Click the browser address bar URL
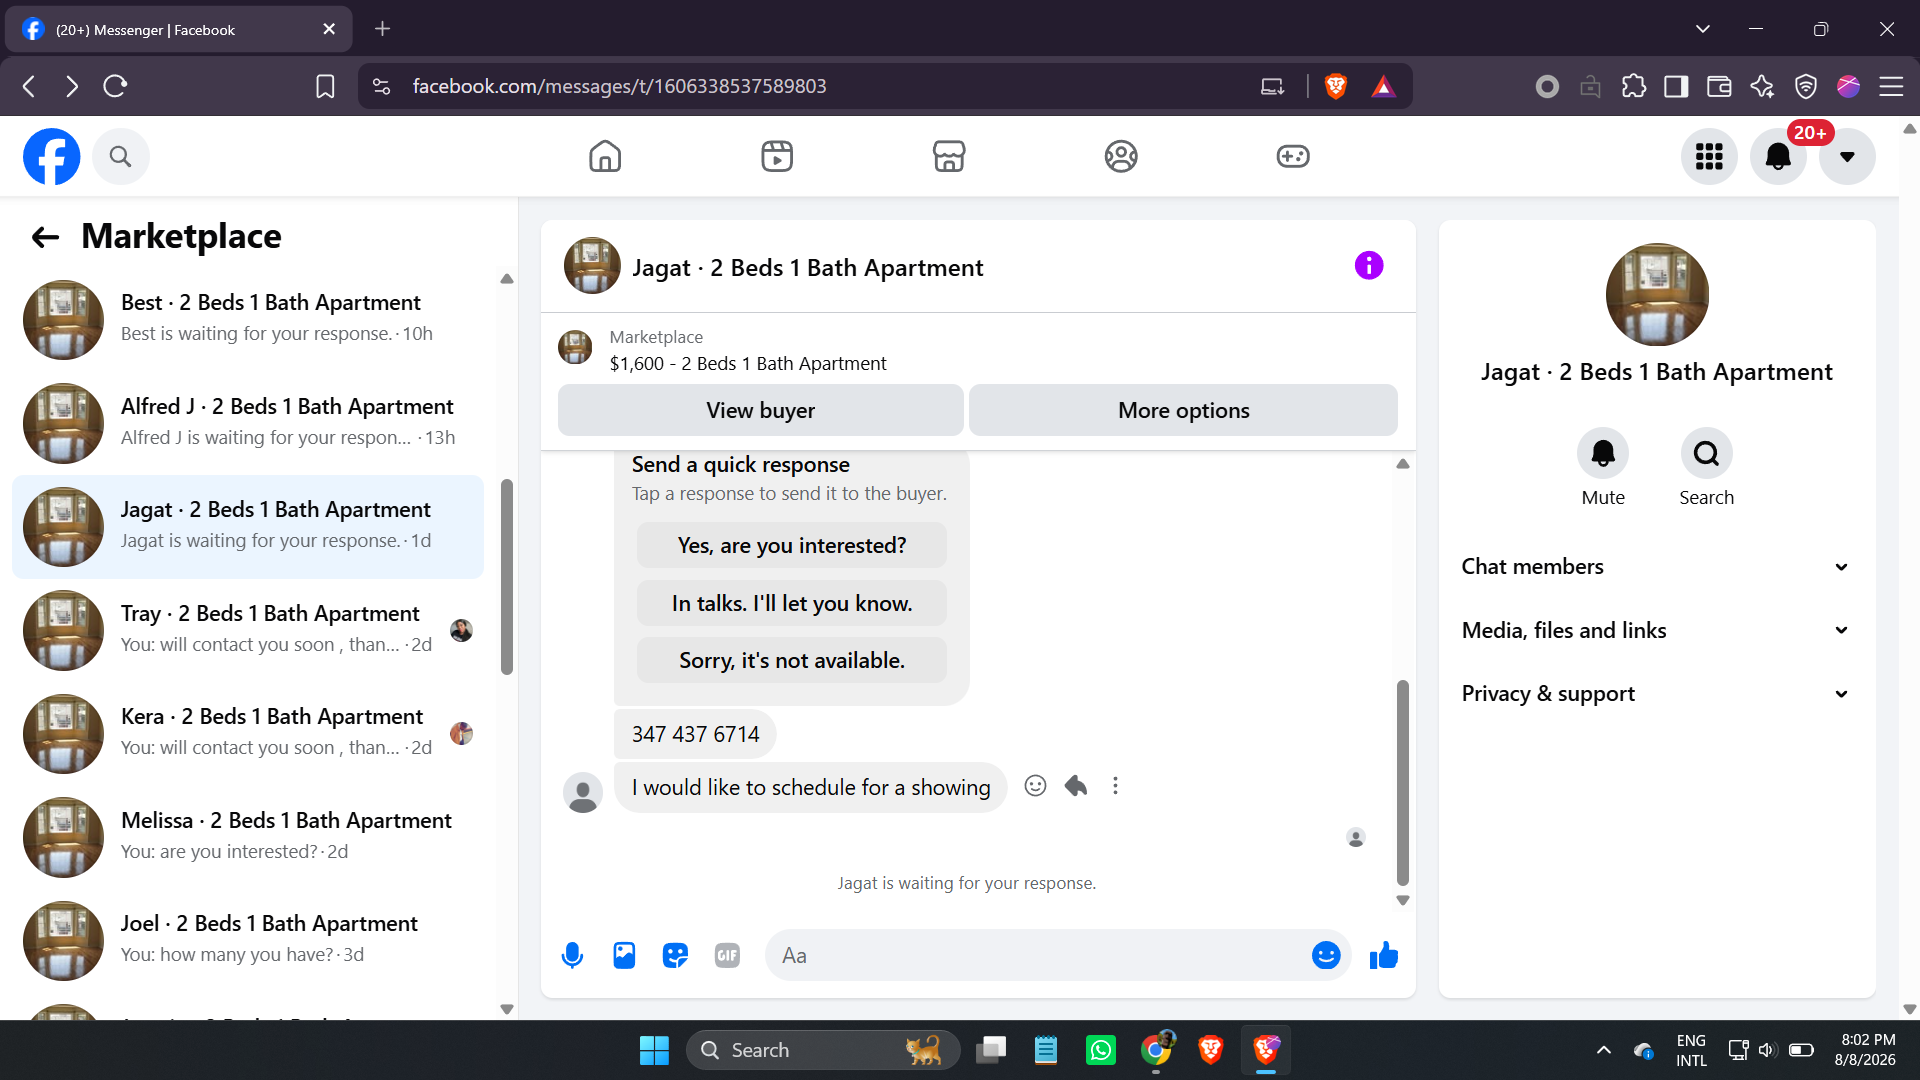Image resolution: width=1920 pixels, height=1080 pixels. coord(620,86)
